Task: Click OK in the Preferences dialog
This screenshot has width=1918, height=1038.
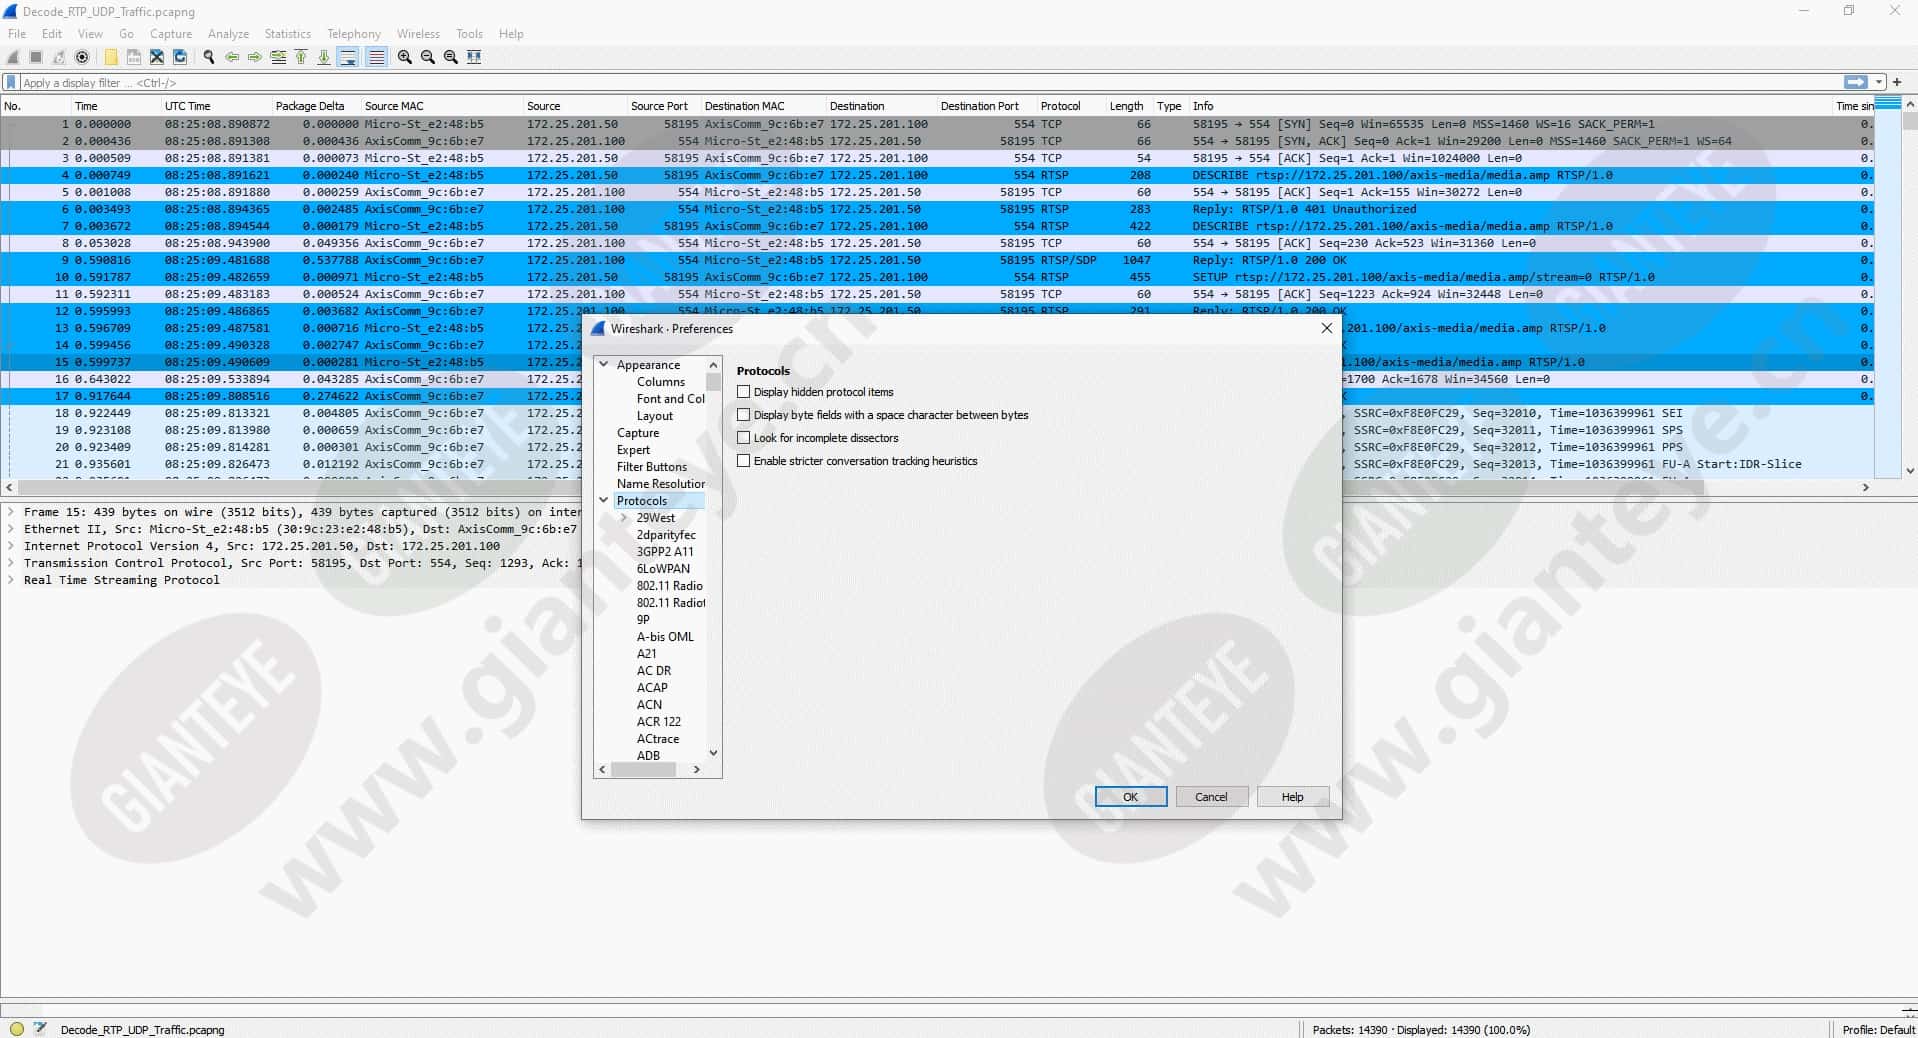Action: 1131,797
